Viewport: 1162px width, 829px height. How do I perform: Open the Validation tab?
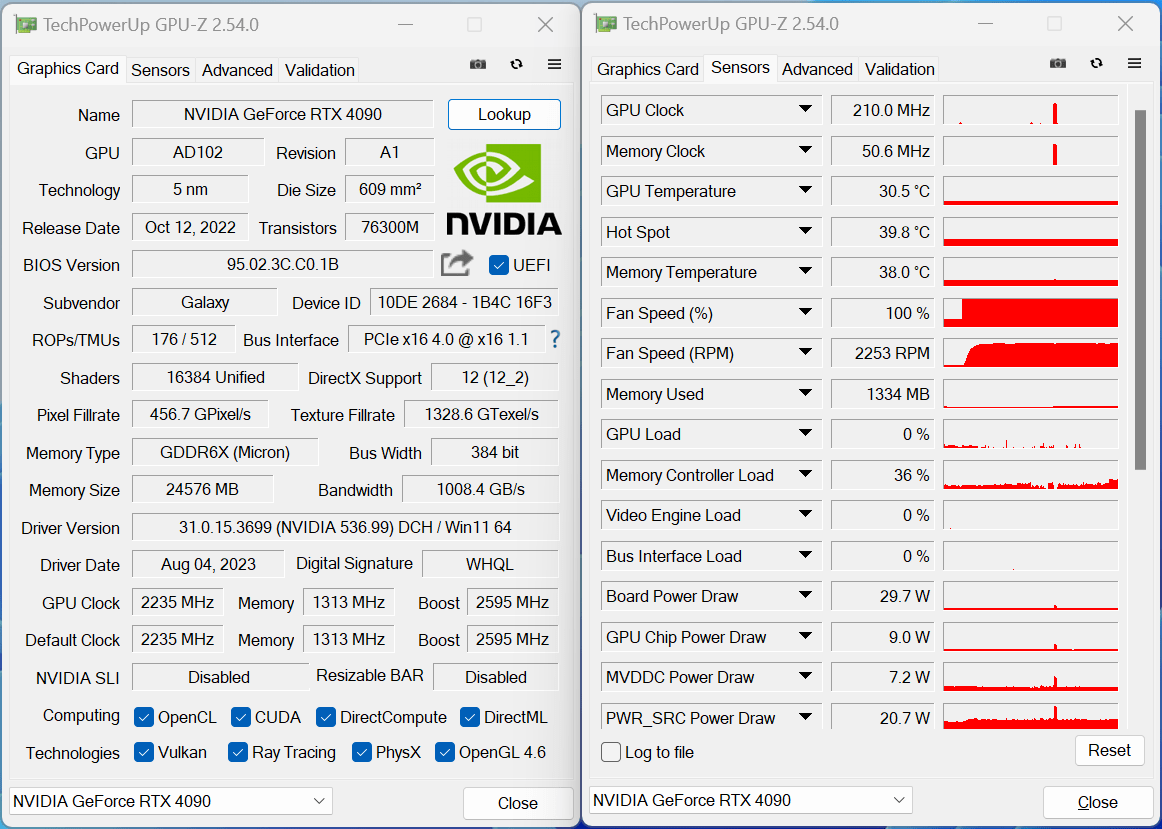[x=320, y=70]
